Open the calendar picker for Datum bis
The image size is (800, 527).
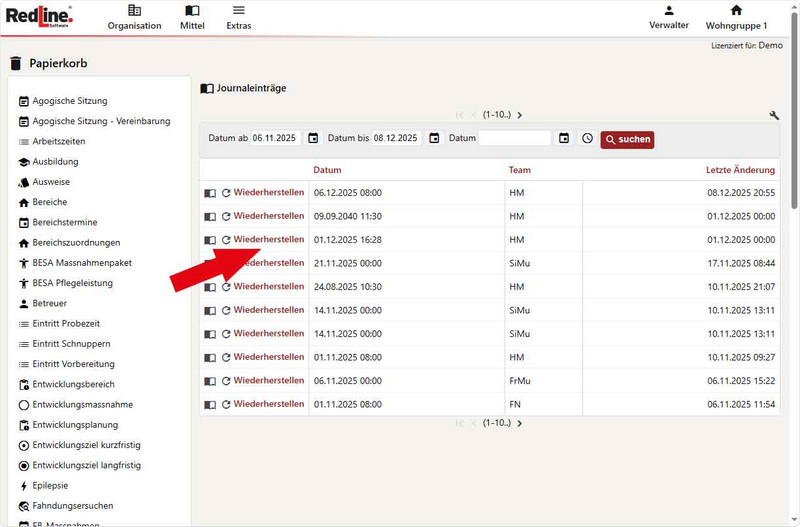click(x=434, y=138)
